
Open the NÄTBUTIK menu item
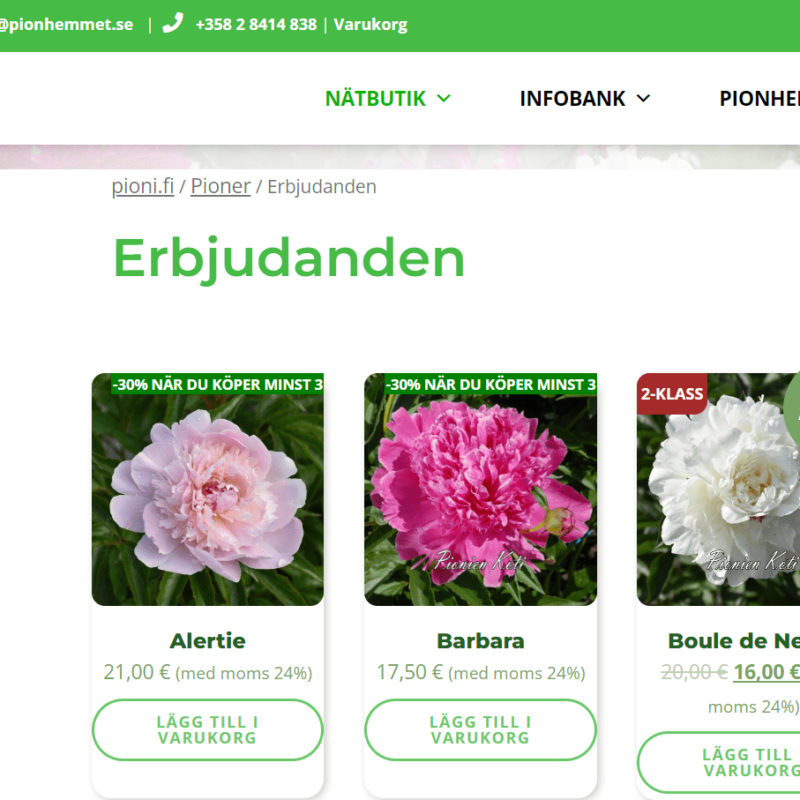coord(375,98)
